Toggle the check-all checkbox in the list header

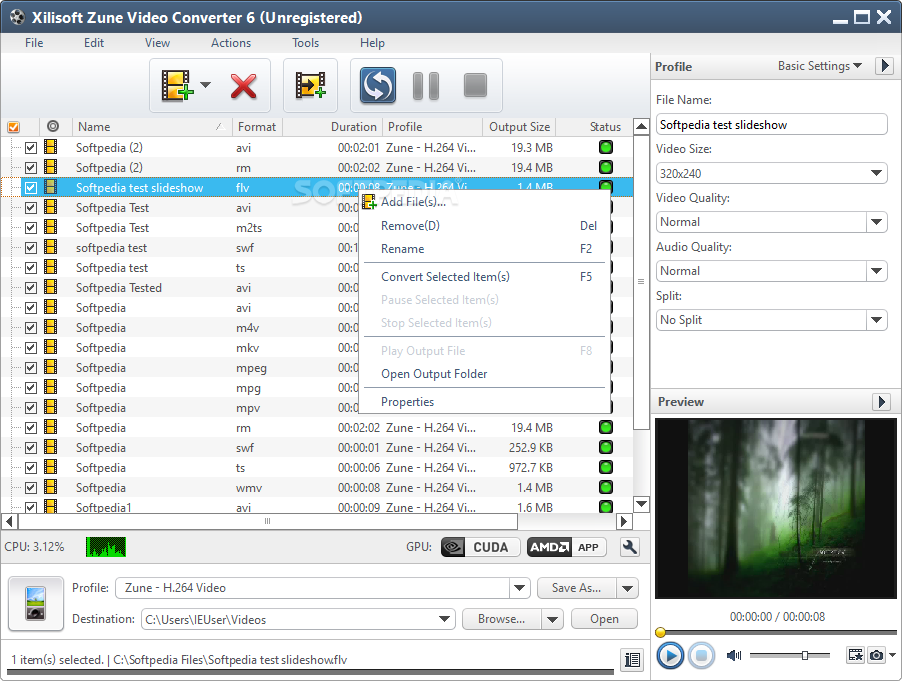(x=14, y=127)
